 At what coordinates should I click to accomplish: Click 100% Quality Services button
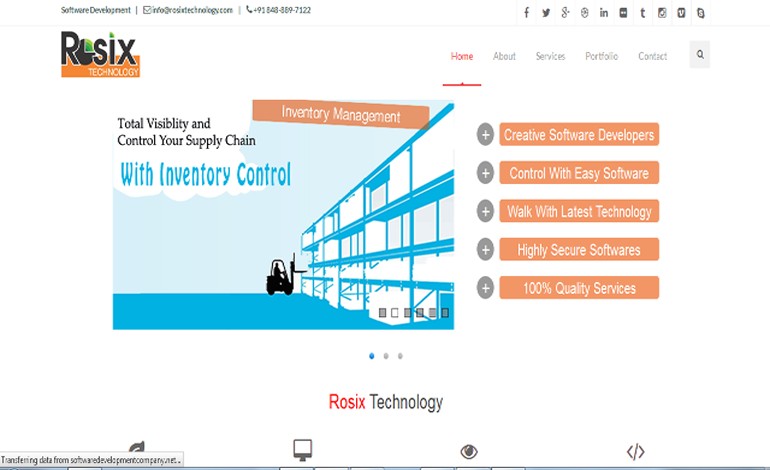coord(579,288)
